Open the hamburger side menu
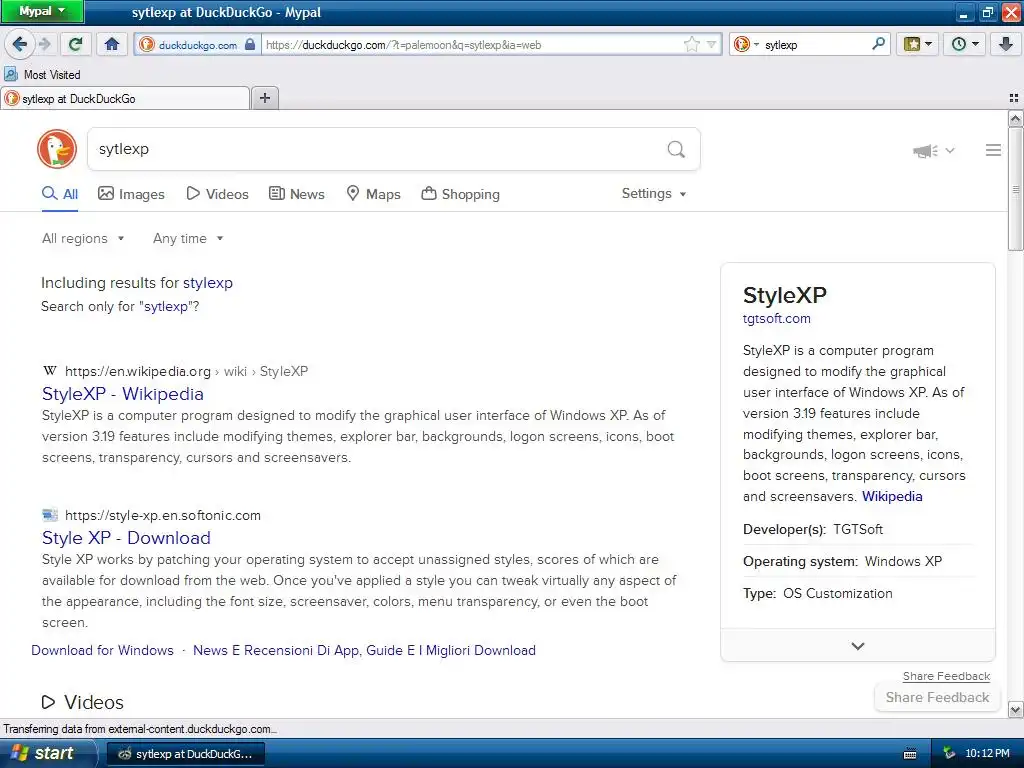1024x768 pixels. (x=993, y=150)
